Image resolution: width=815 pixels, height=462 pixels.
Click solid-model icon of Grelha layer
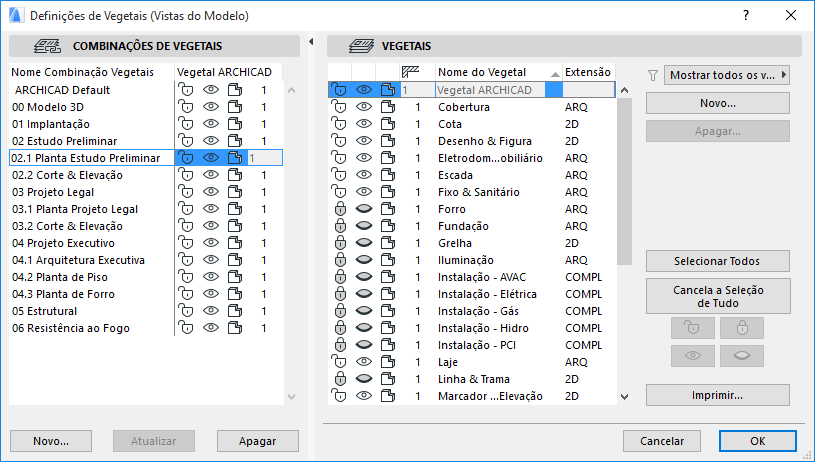tap(387, 243)
